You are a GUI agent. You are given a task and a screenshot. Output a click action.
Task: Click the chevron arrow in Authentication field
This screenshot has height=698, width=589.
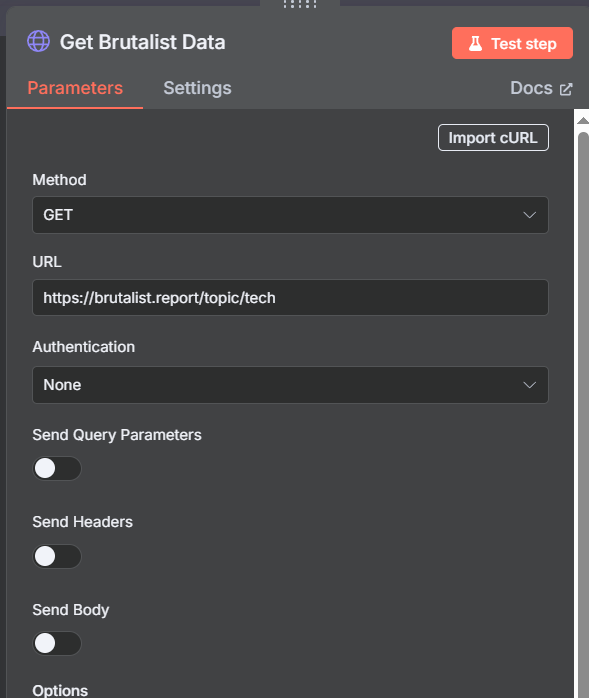click(529, 385)
